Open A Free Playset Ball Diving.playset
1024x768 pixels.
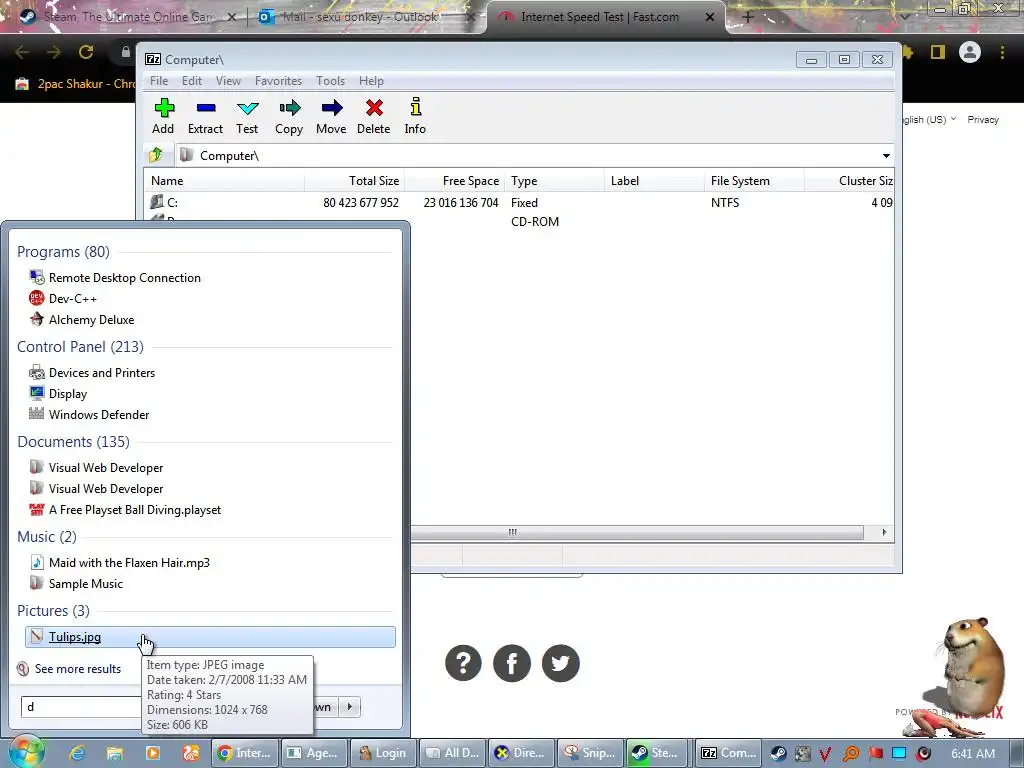pos(125,509)
